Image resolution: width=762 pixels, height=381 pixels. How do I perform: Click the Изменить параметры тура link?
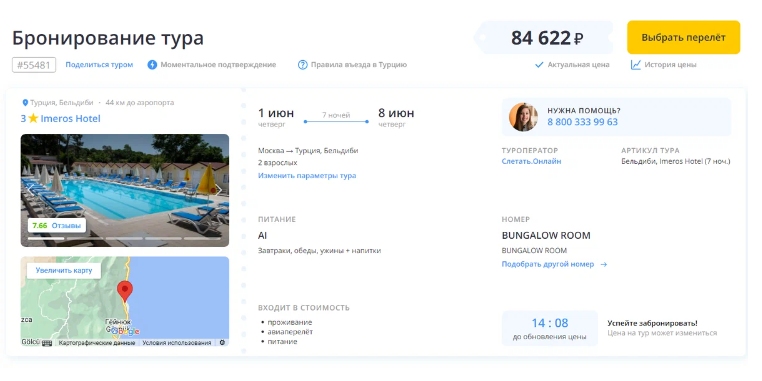point(307,175)
